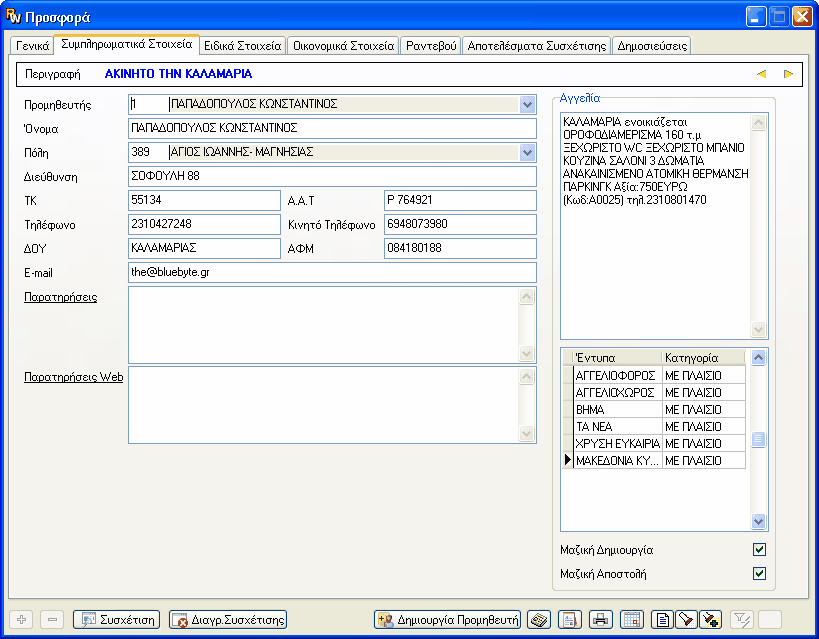This screenshot has width=819, height=639.
Task: Click the Α.Δ.Τ field with Ρ 764921
Action: pos(460,201)
